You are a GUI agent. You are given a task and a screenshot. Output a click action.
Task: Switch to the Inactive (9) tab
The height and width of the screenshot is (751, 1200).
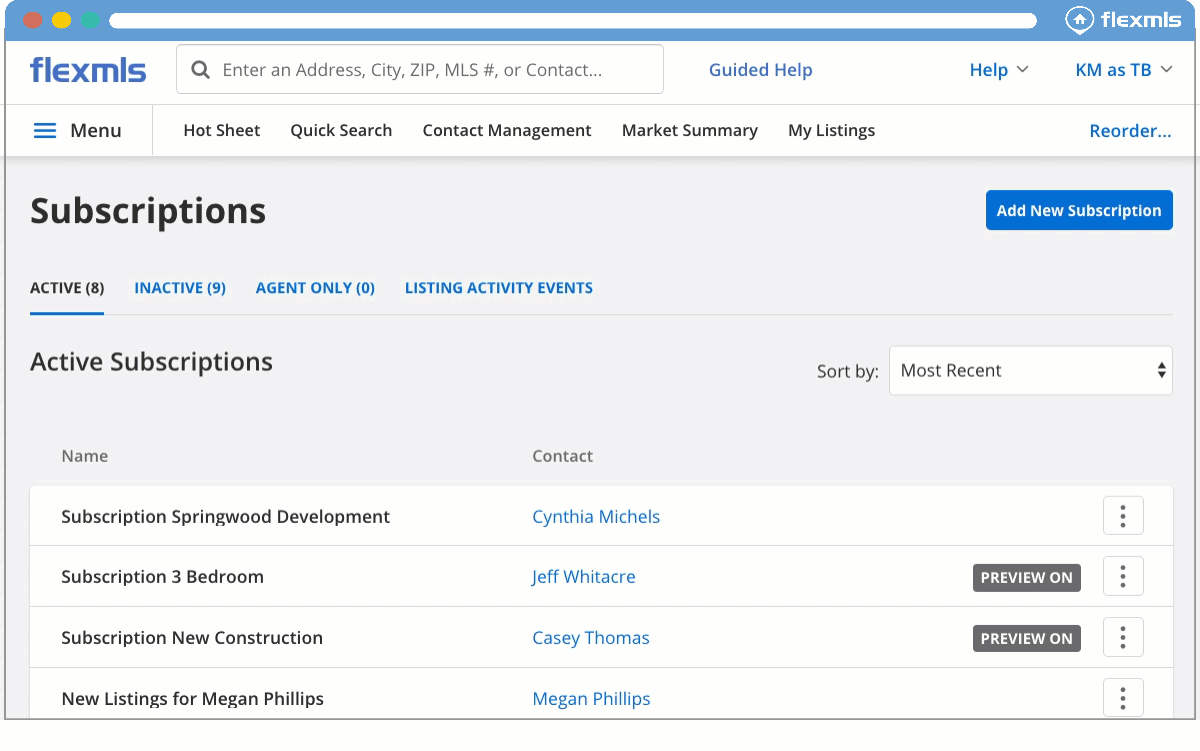[180, 288]
